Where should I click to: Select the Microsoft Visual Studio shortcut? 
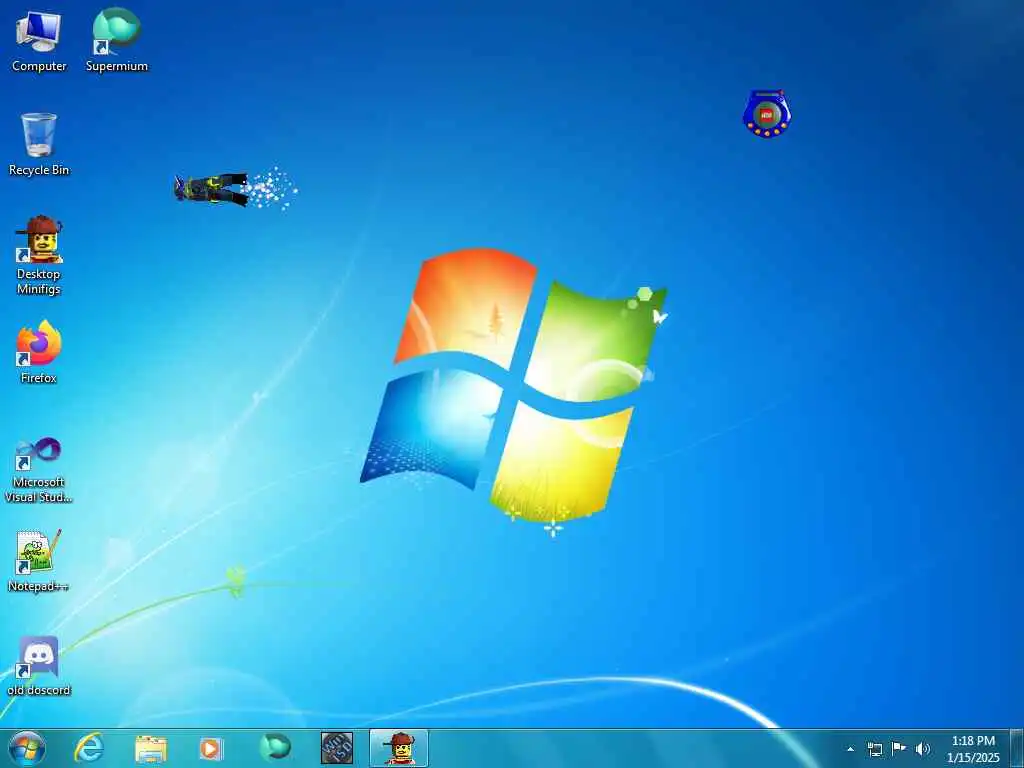coord(39,470)
